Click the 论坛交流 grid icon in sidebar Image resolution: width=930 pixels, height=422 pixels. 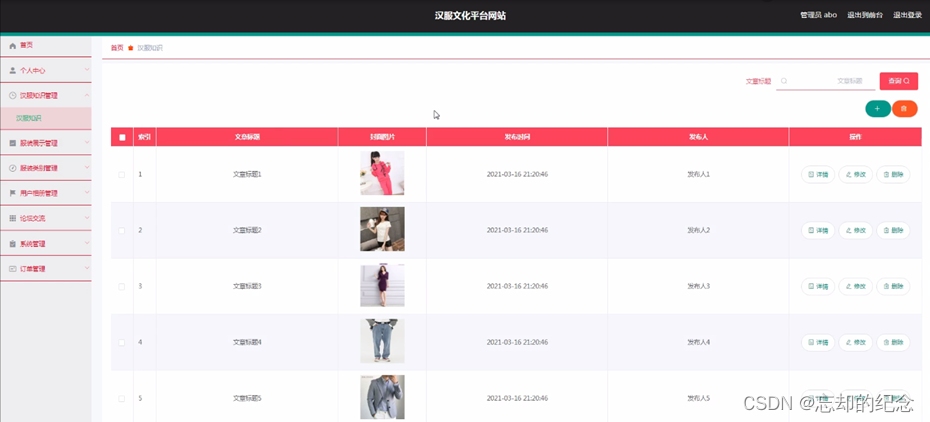(x=12, y=218)
